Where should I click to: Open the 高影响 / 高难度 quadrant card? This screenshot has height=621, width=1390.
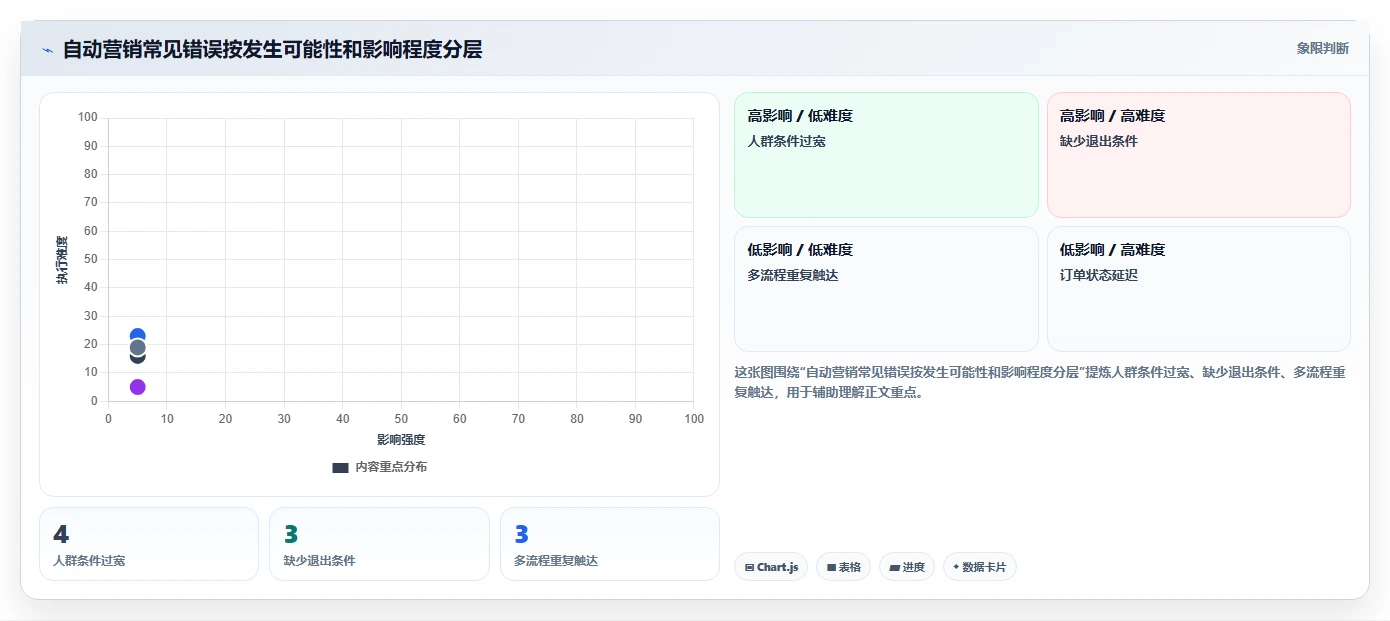pos(1198,155)
